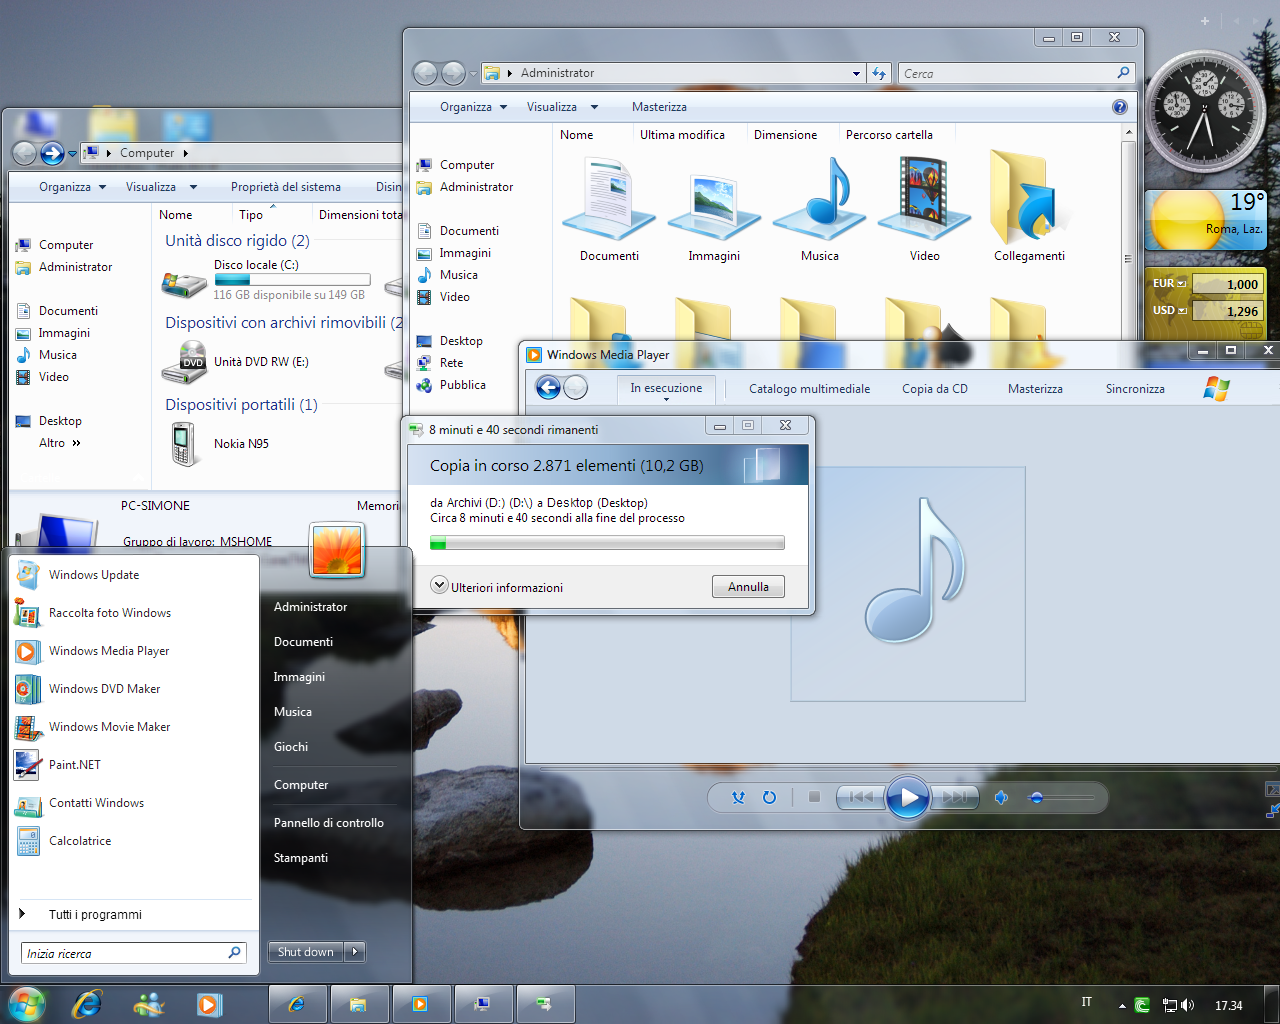The image size is (1280, 1024).
Task: Click the Start orb on taskbar
Action: coord(26,1004)
